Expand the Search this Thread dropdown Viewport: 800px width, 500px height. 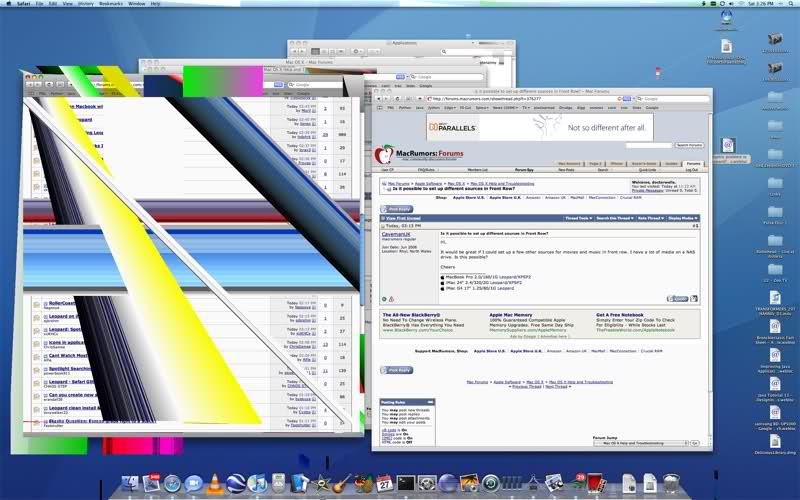click(x=615, y=218)
